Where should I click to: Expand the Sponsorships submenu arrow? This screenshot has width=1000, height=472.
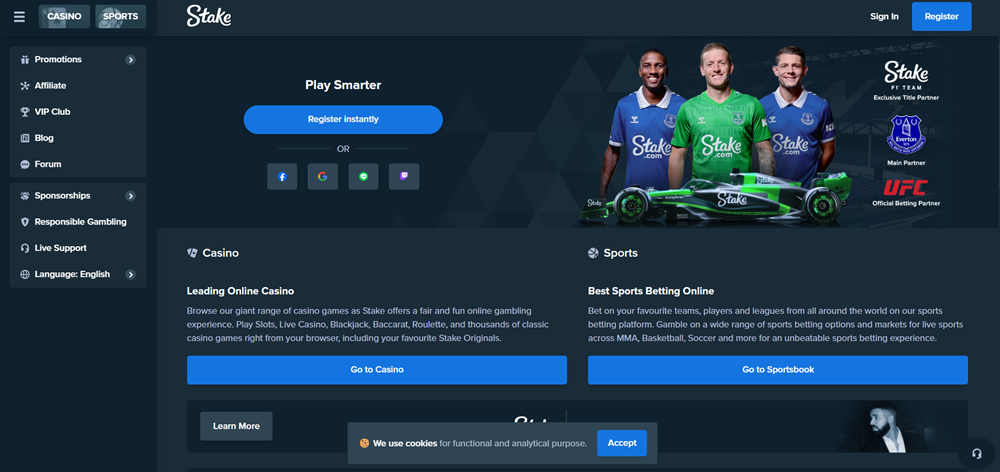[x=130, y=196]
